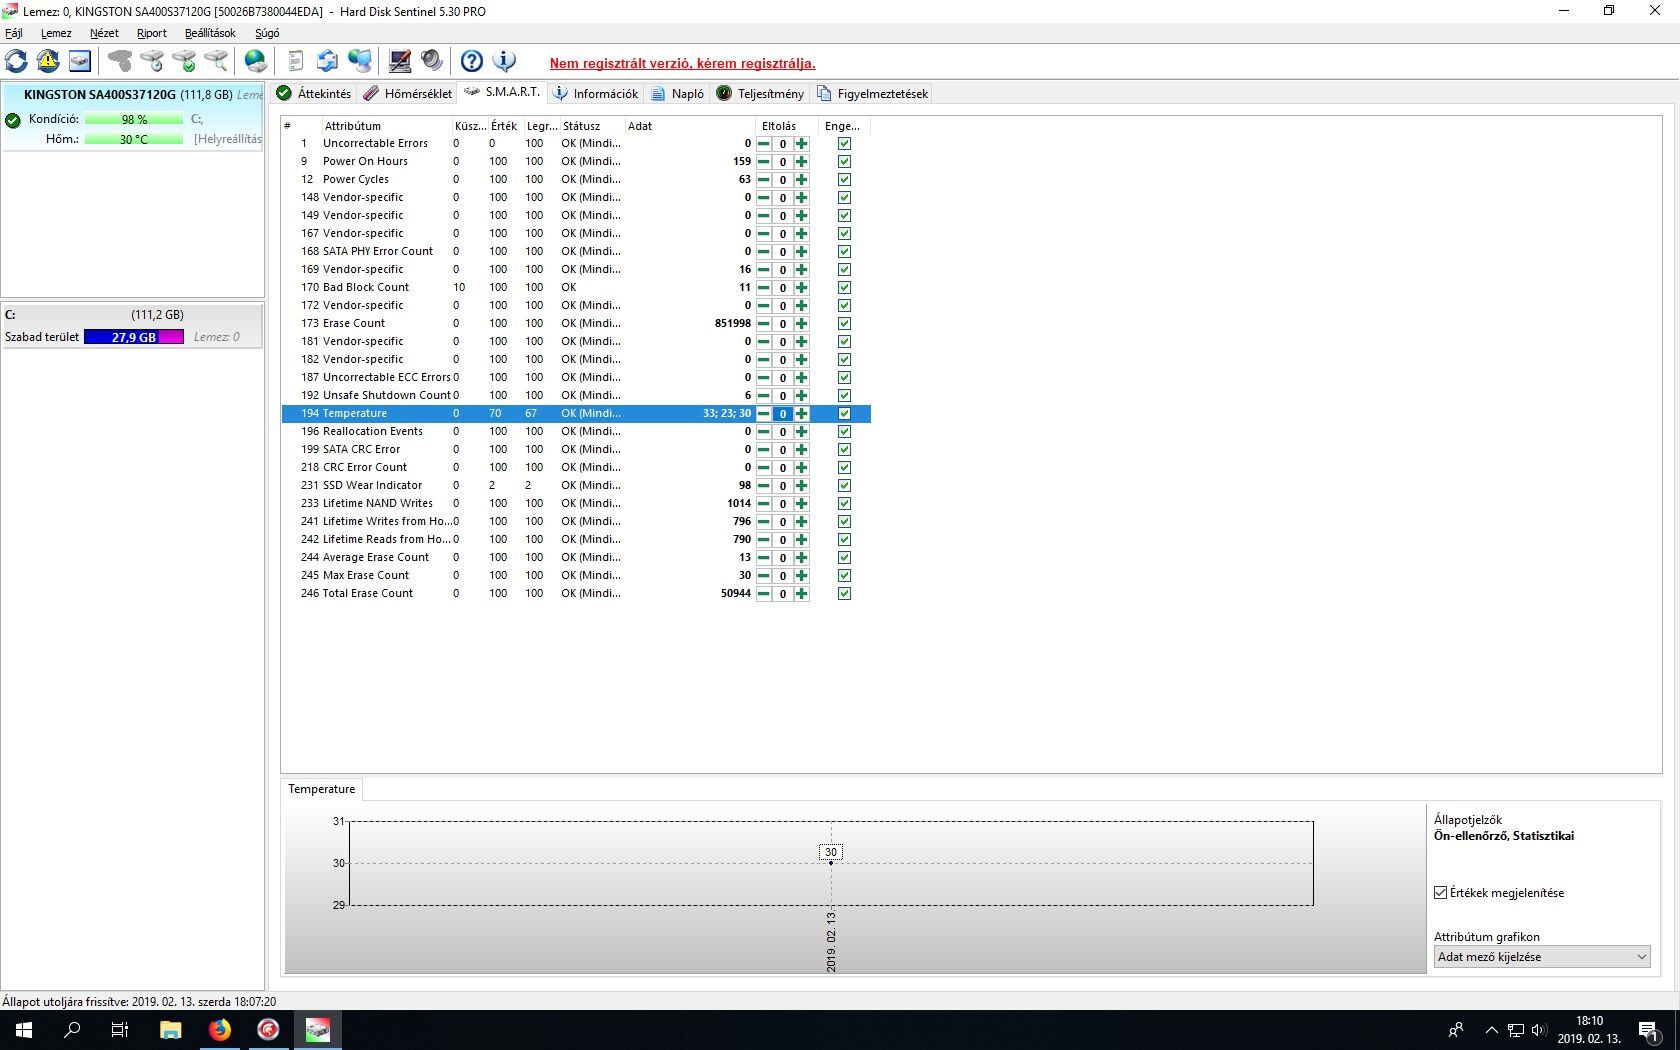Click the C: free space 27,9 GB bar
This screenshot has height=1050, width=1680.
coord(134,337)
